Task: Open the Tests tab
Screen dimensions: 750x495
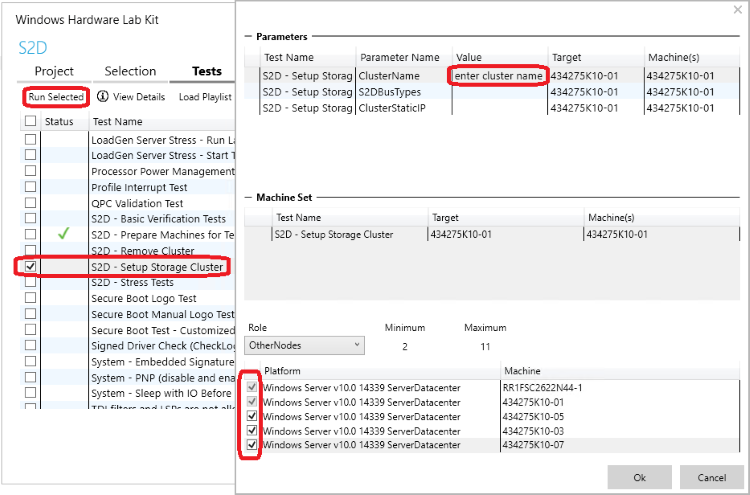Action: (207, 71)
